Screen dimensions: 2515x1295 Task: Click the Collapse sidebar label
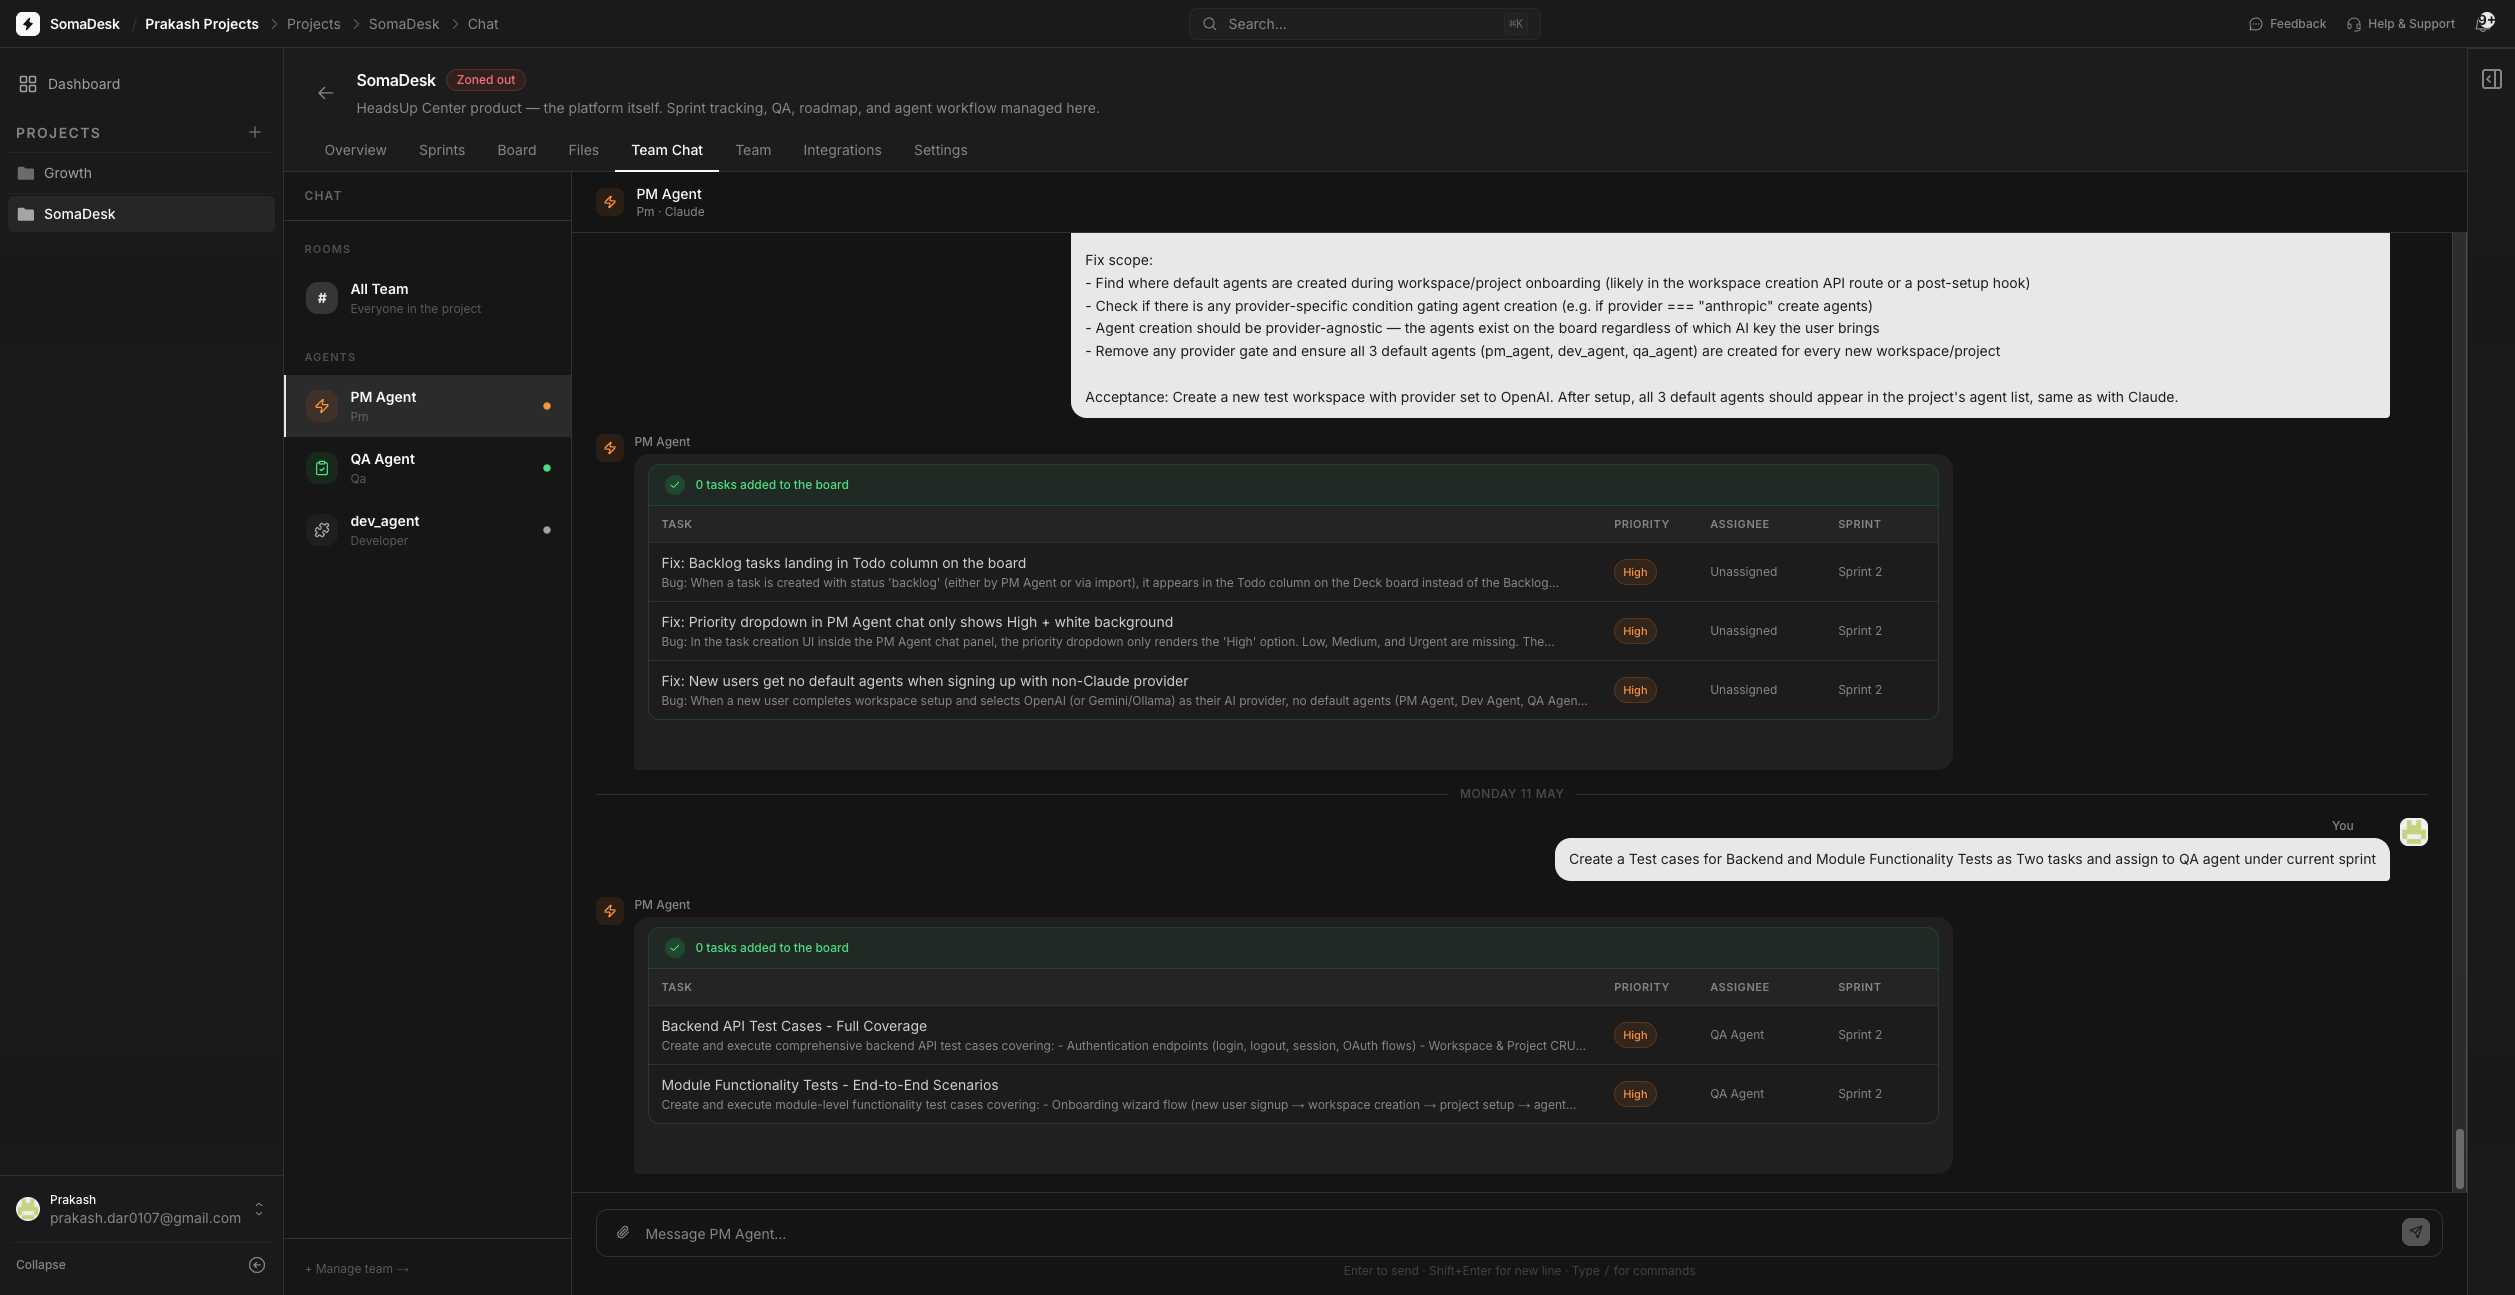coord(41,1265)
